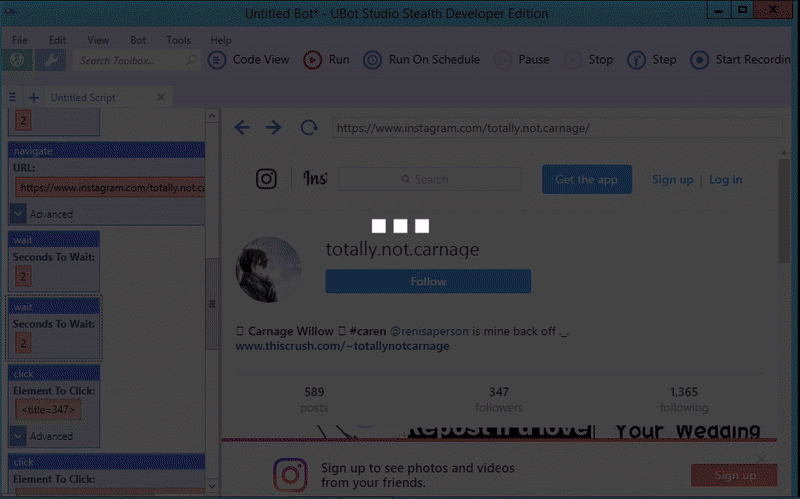
Task: Open the script list hamburger icon
Action: 12,97
